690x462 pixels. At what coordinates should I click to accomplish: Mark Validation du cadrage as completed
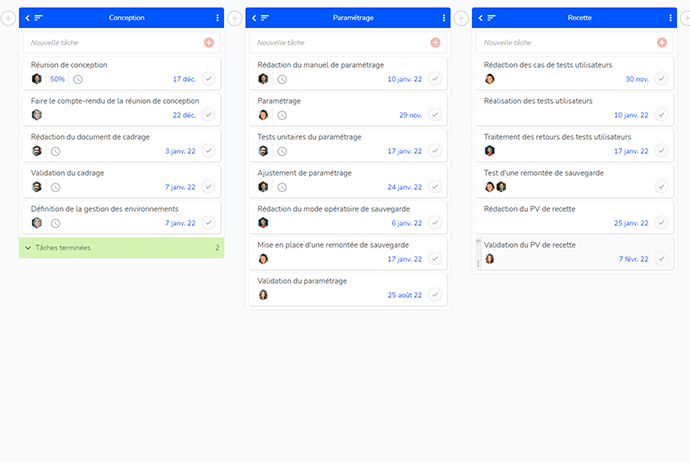tap(209, 187)
